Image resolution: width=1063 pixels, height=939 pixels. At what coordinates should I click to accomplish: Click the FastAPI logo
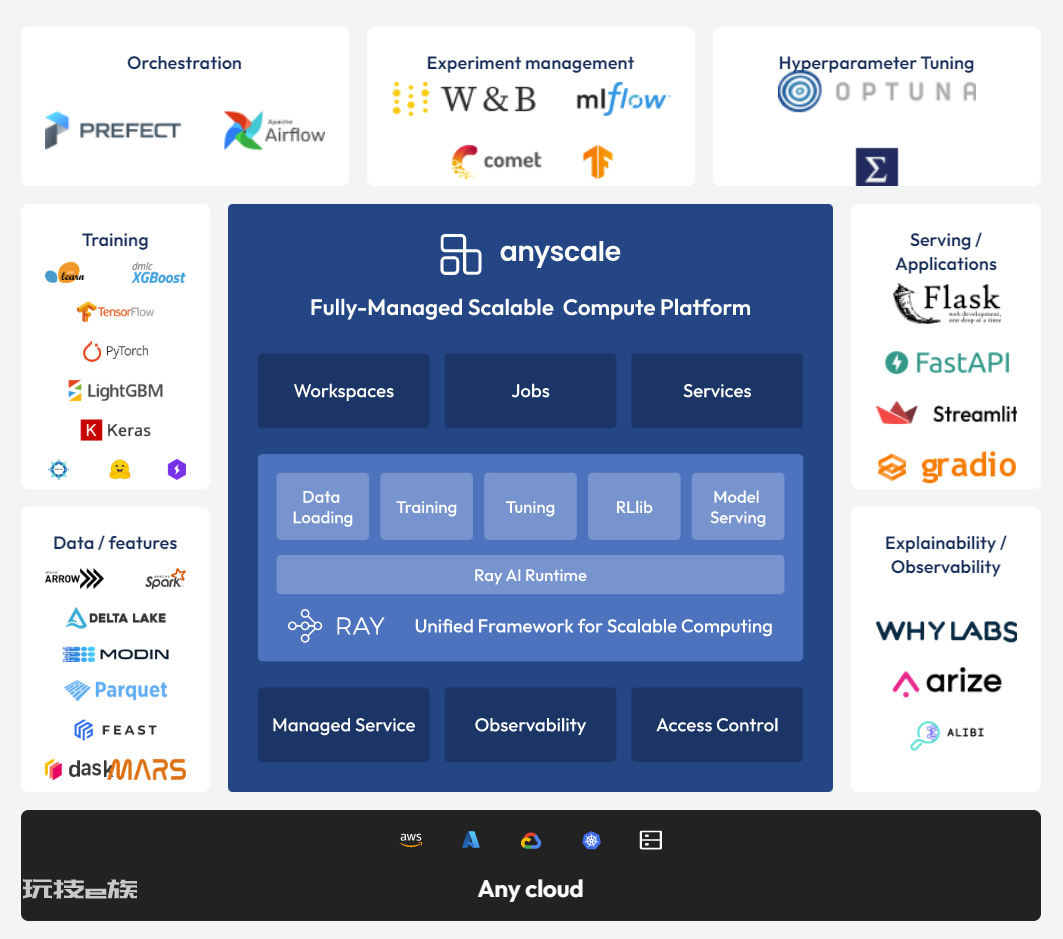(x=946, y=363)
